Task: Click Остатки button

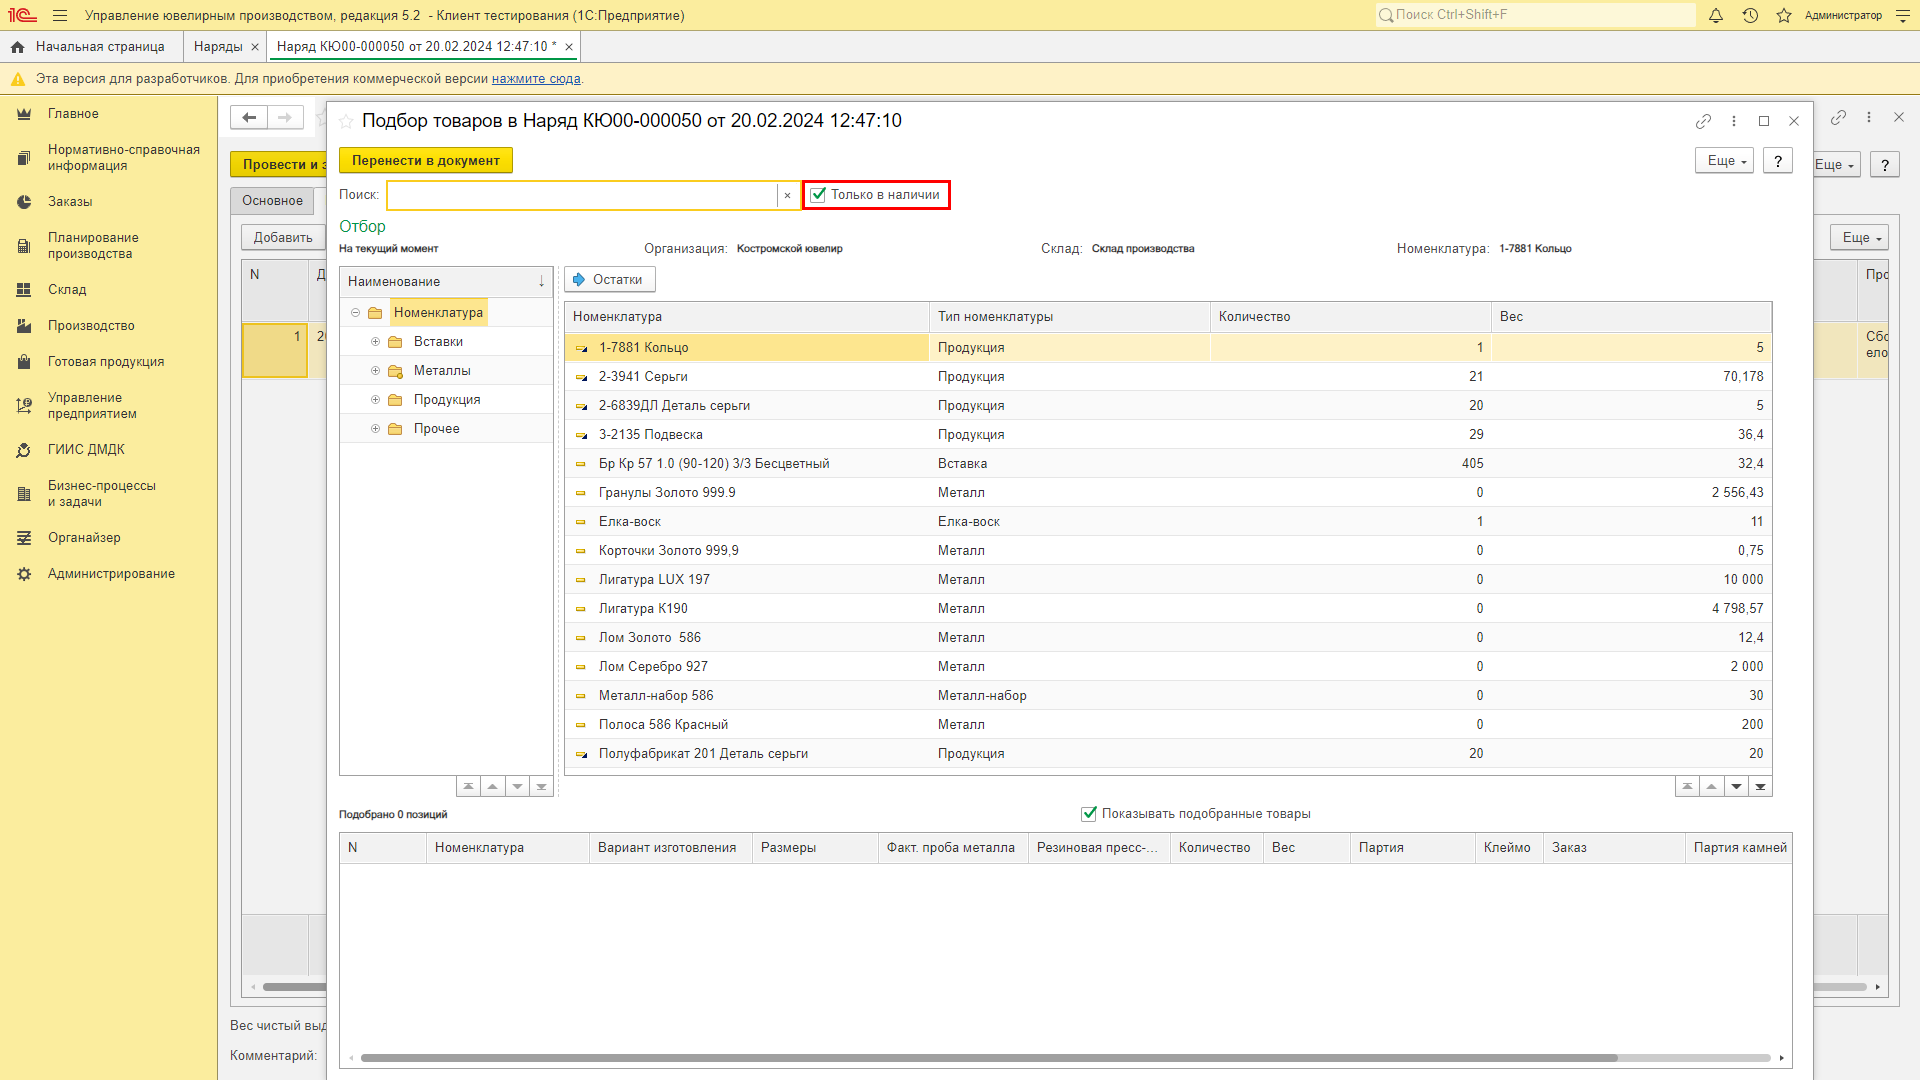Action: (x=610, y=280)
